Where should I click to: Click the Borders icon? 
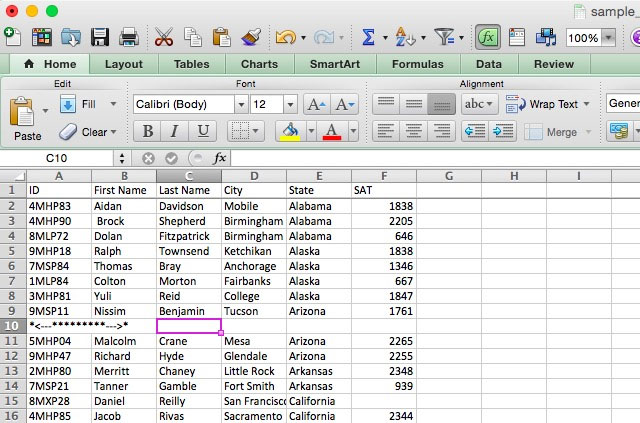click(x=240, y=131)
